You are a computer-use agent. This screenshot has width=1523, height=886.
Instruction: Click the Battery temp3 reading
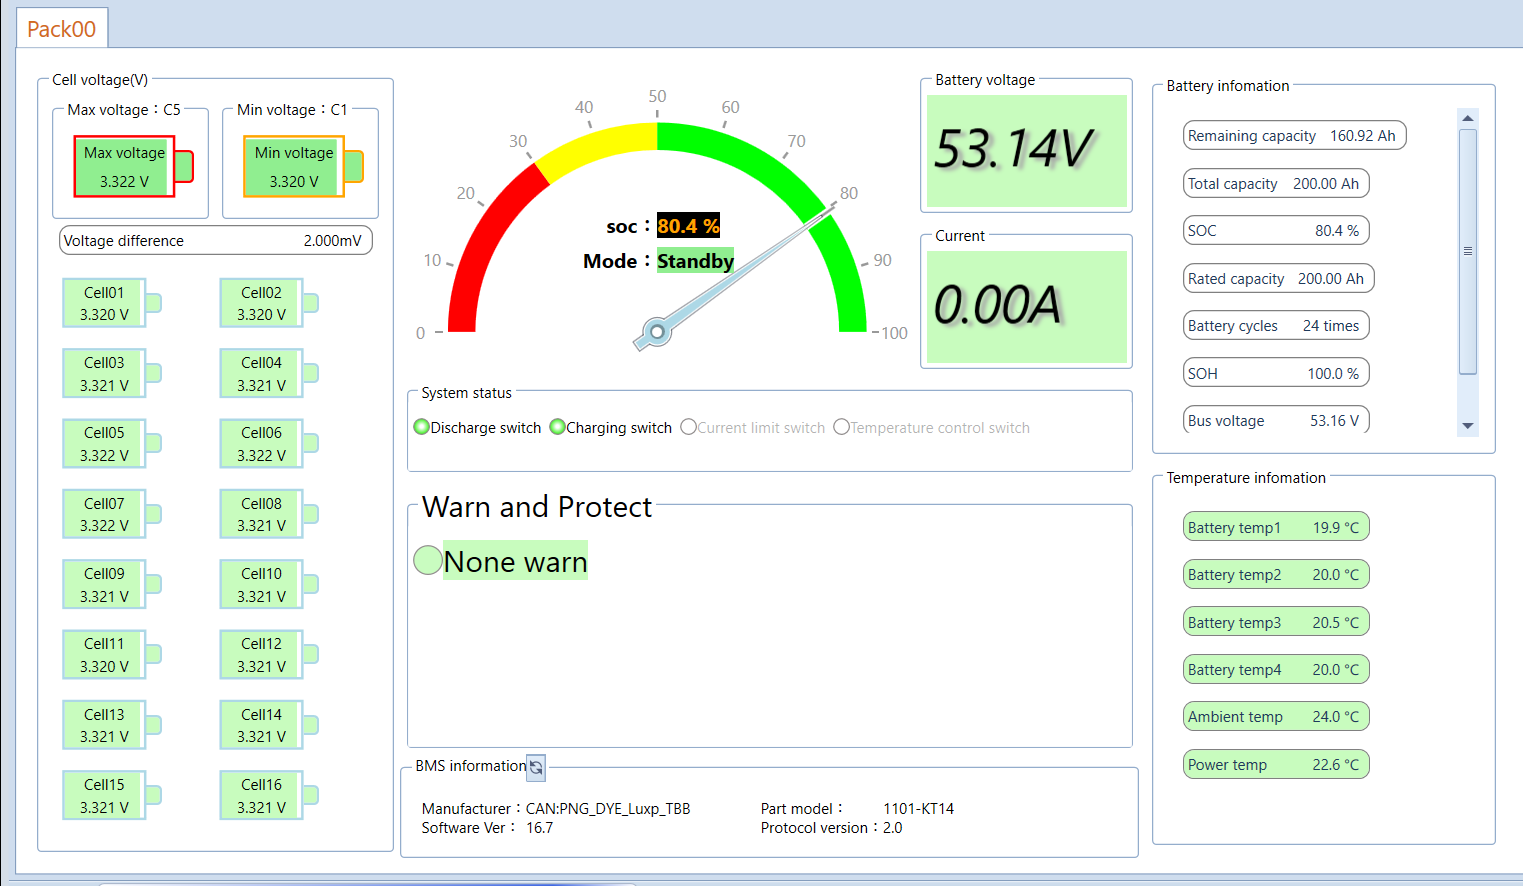1276,622
